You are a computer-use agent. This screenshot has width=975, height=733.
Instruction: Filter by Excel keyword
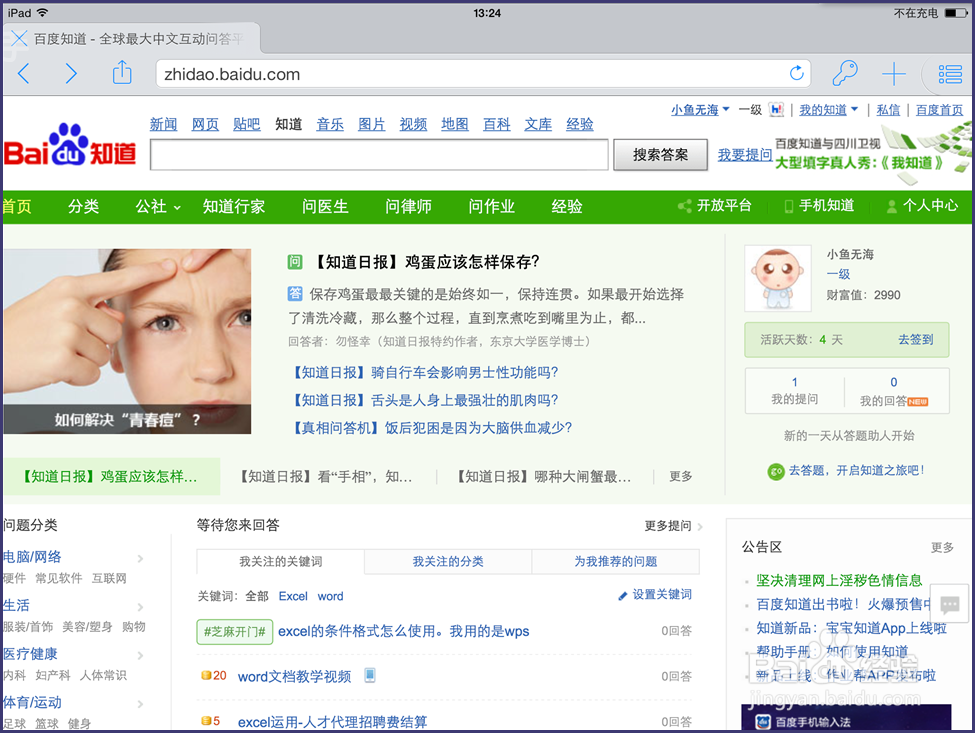(293, 596)
